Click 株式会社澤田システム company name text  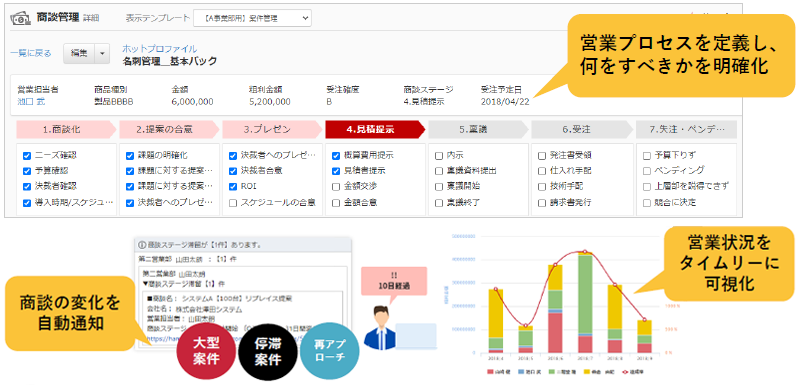click(209, 309)
